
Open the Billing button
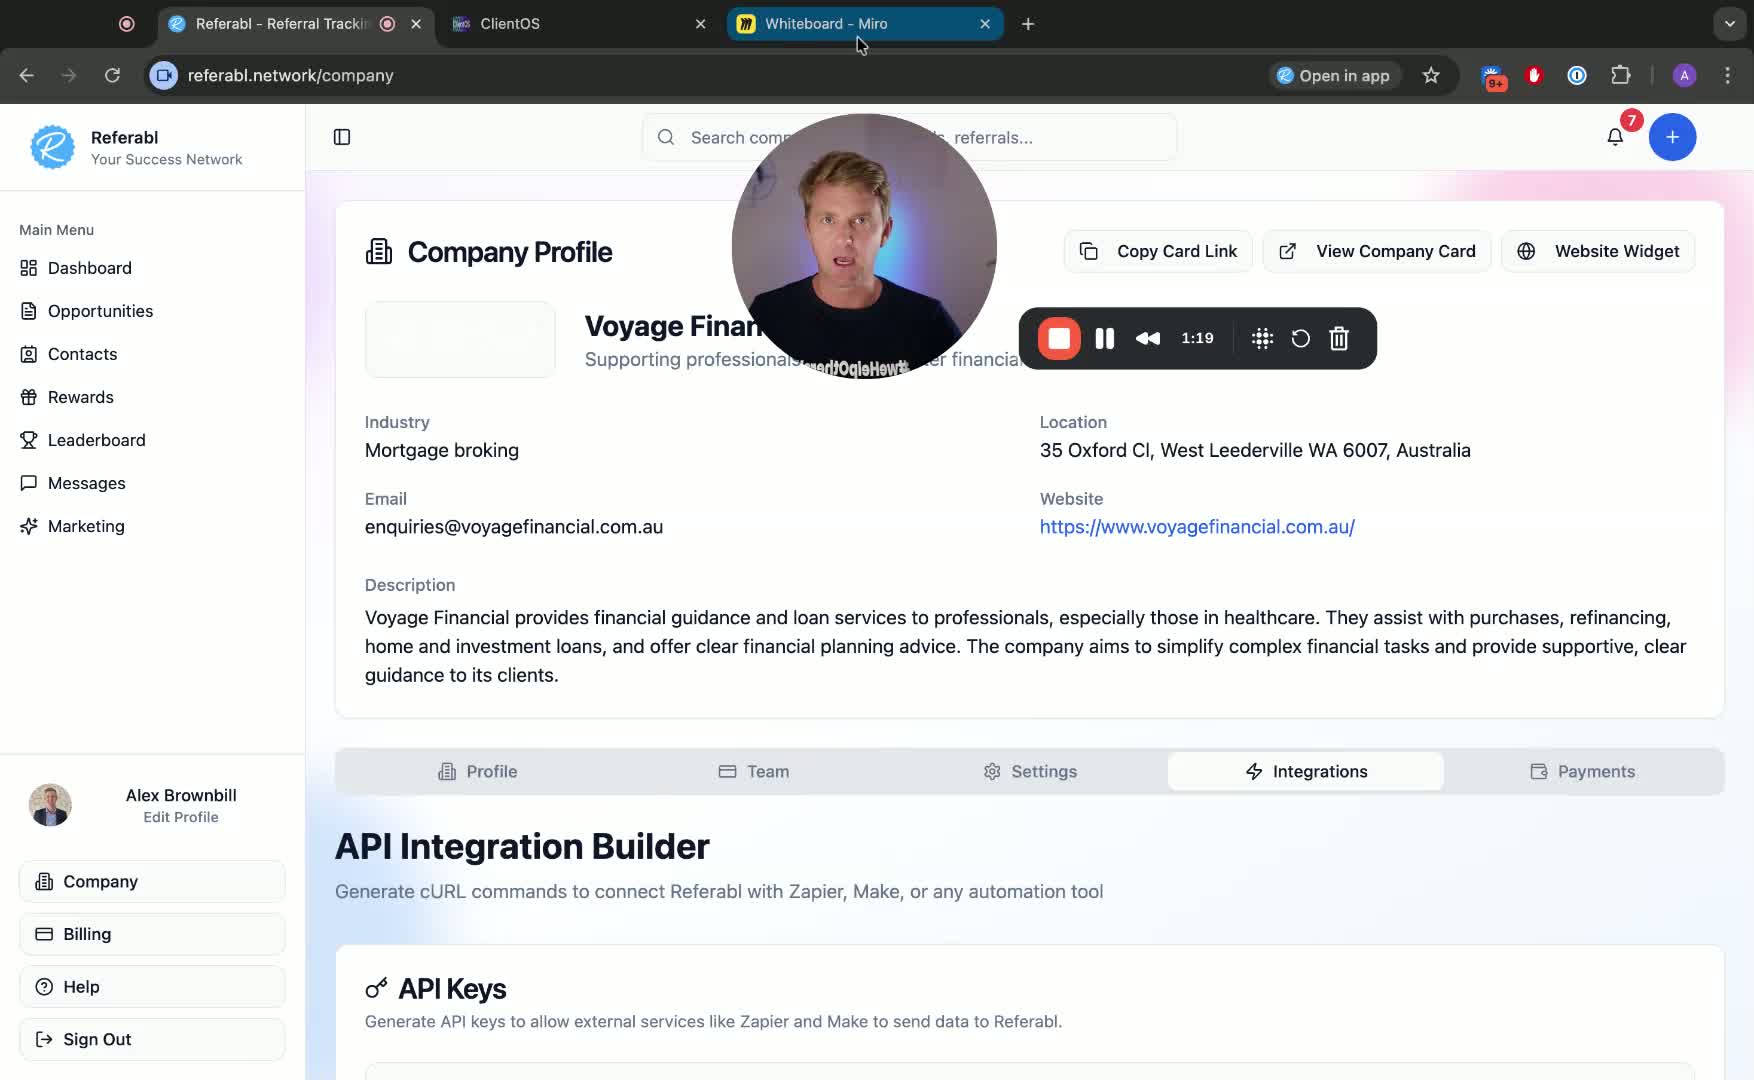[x=152, y=934]
